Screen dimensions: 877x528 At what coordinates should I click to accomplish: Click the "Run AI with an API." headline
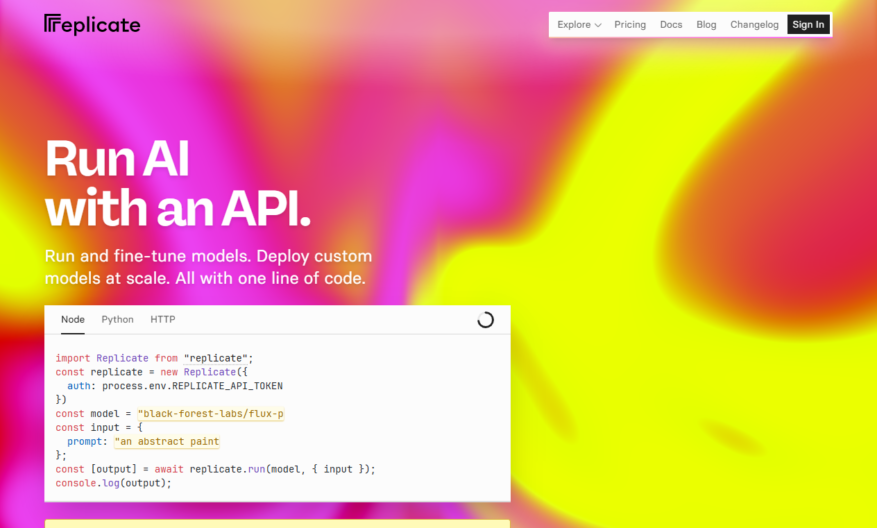tap(177, 183)
